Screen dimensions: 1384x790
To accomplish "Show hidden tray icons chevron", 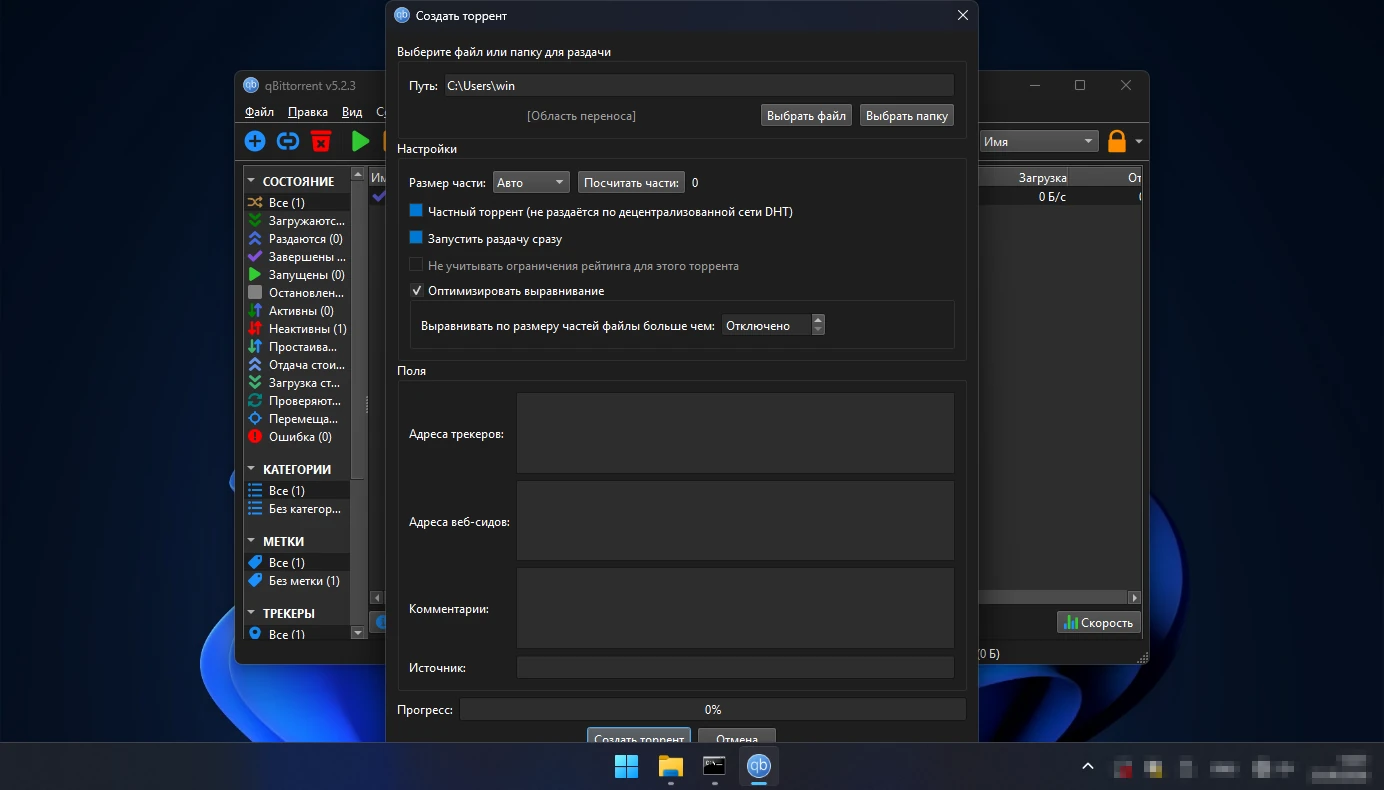I will point(1088,767).
